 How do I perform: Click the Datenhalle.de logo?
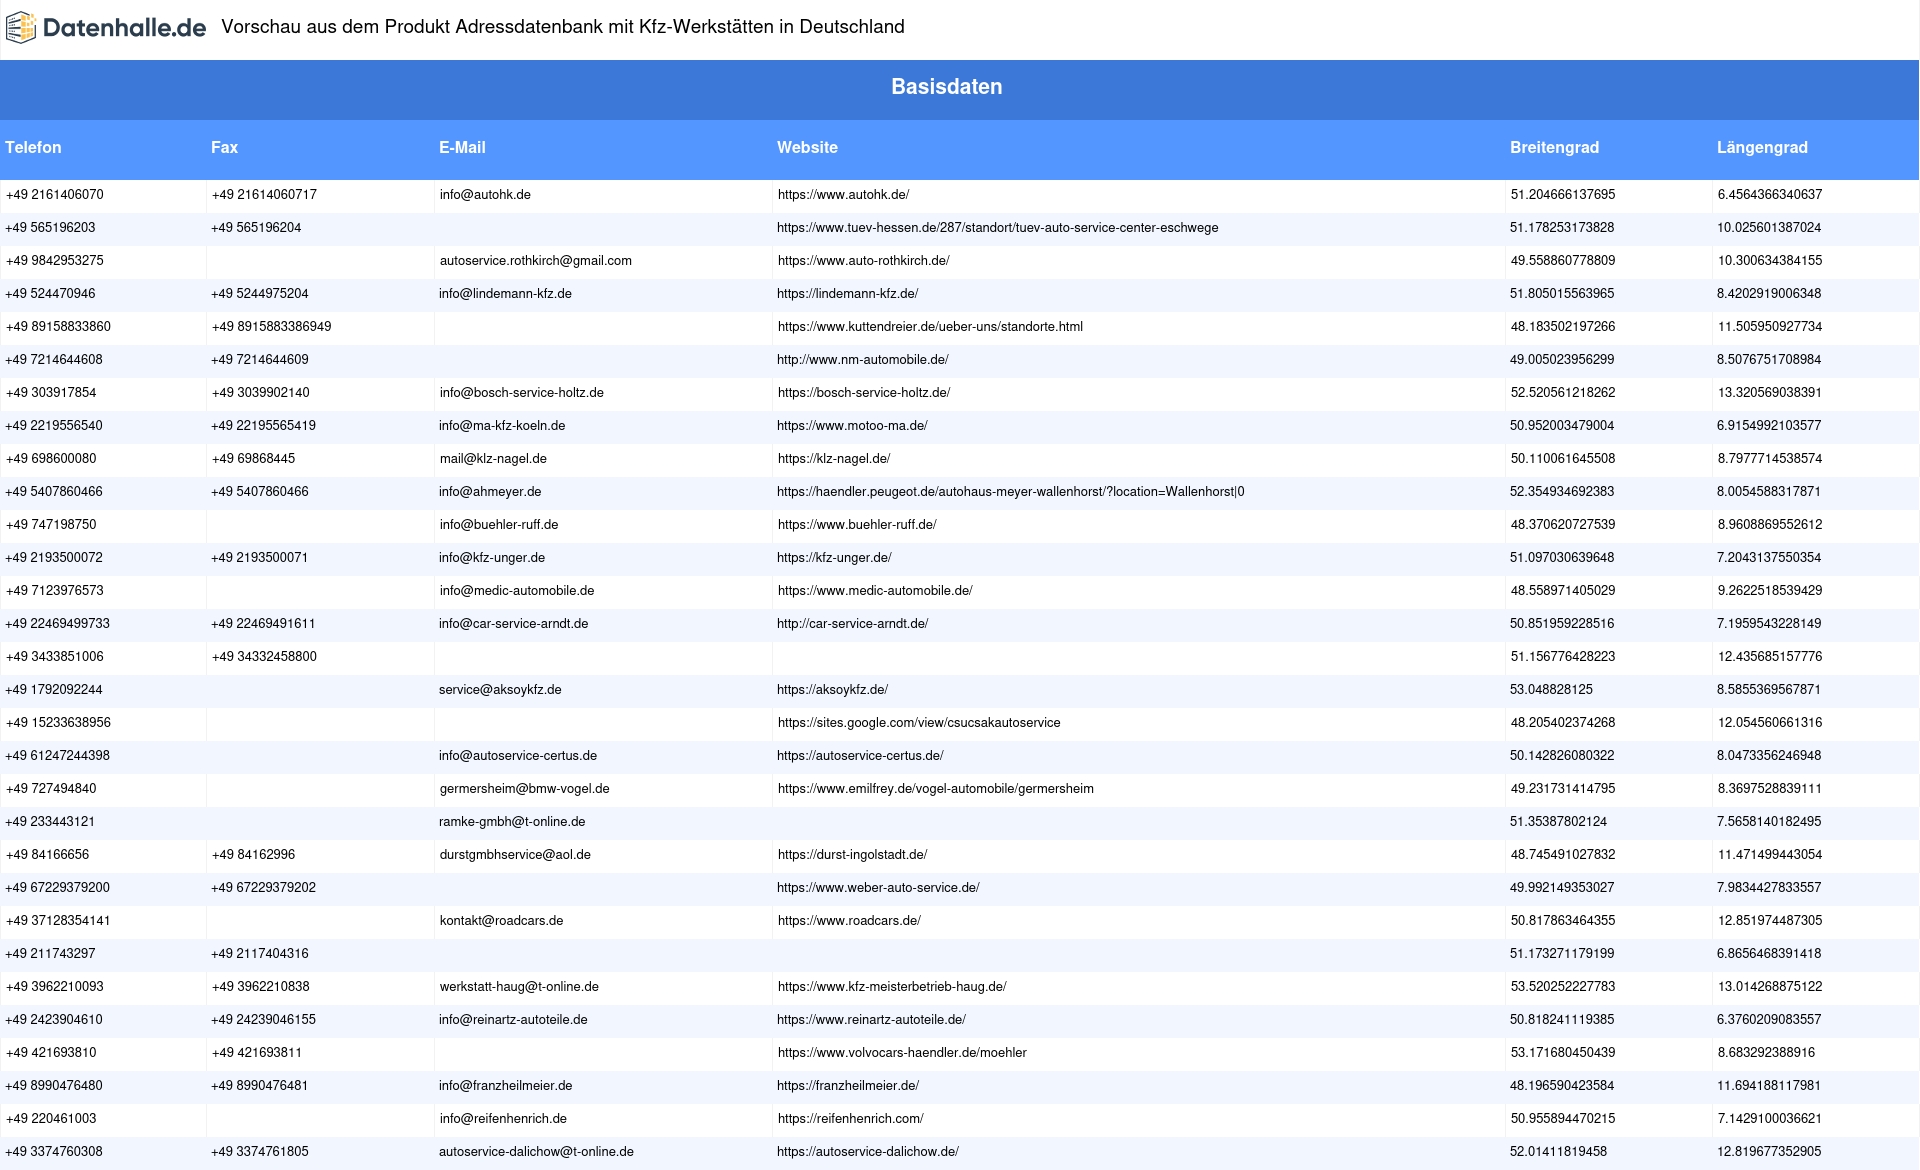[x=106, y=28]
